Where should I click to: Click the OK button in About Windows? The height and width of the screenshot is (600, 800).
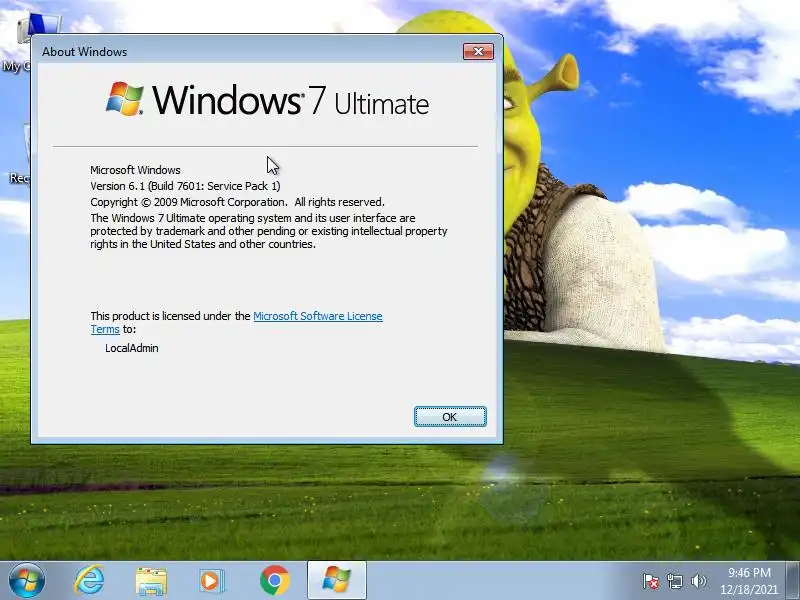point(450,417)
